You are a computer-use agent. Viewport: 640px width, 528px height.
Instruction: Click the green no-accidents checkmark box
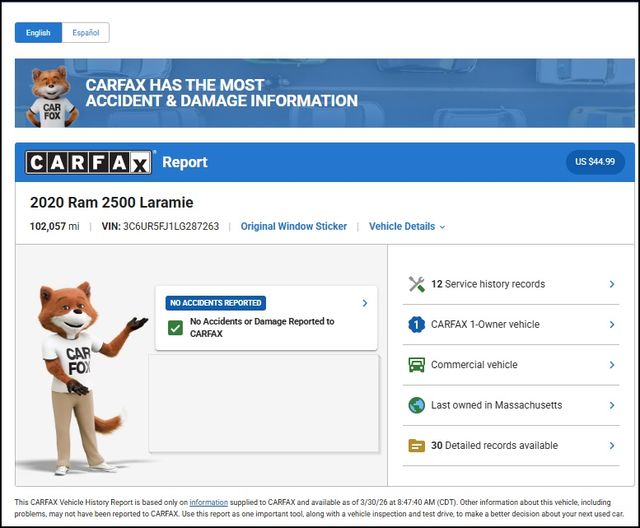(x=175, y=328)
